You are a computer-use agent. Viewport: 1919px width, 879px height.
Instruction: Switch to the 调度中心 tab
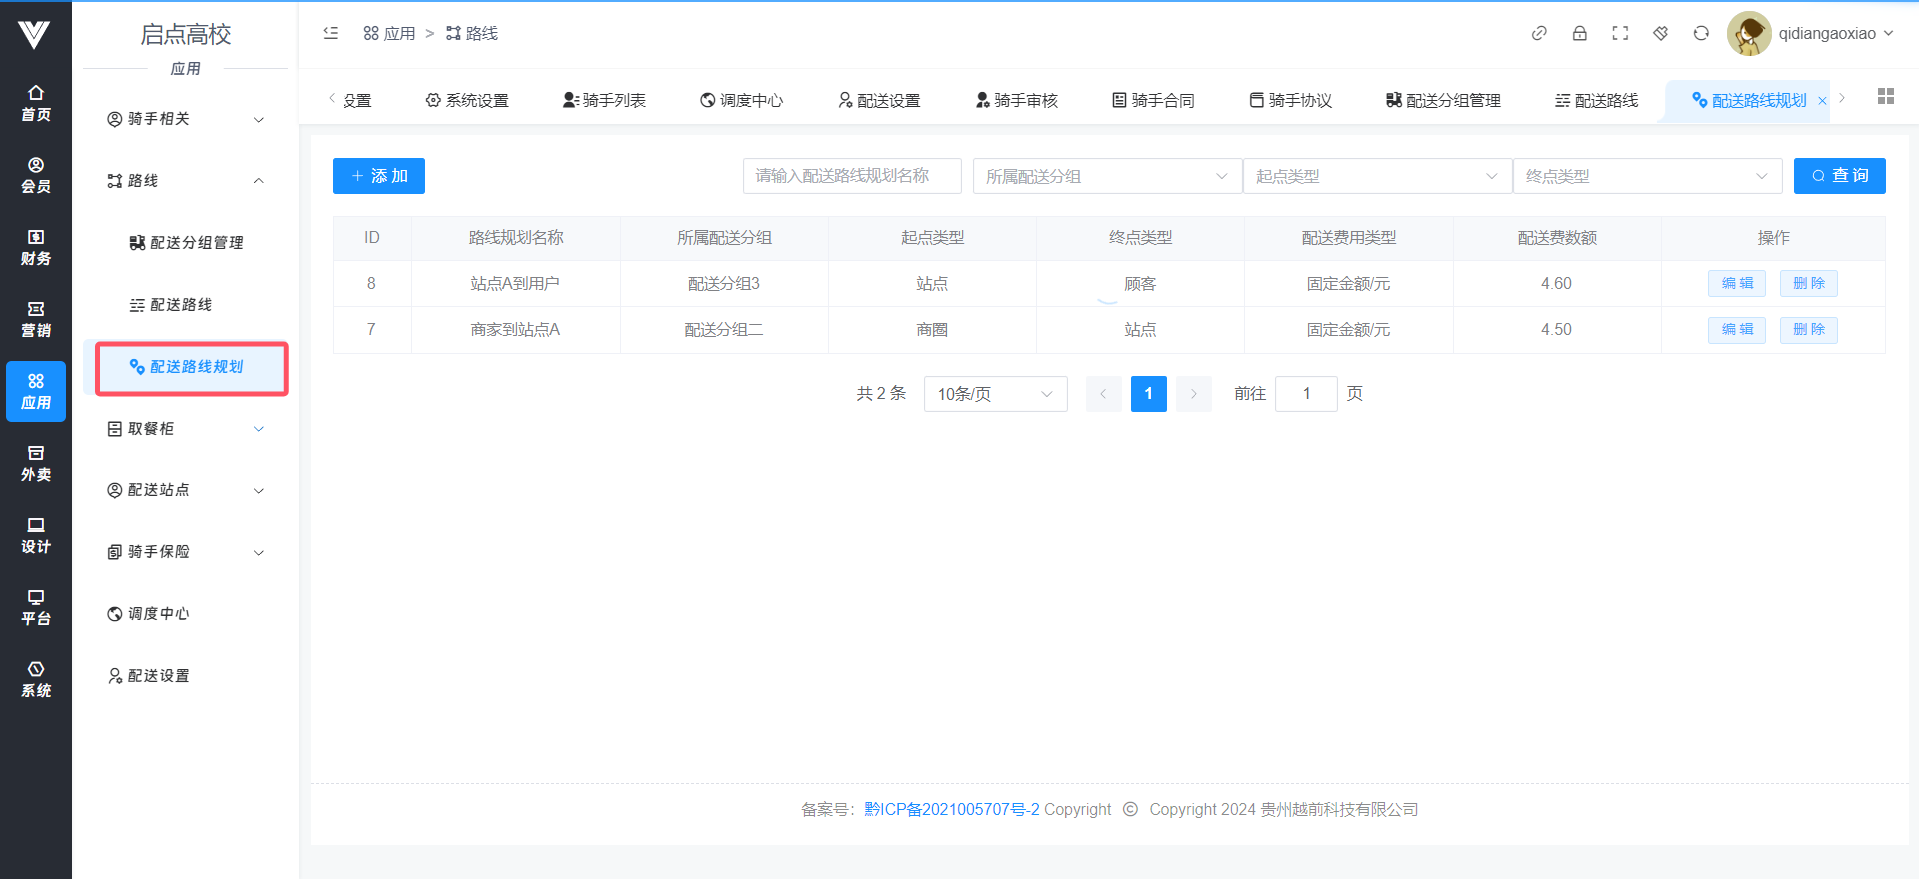[742, 100]
